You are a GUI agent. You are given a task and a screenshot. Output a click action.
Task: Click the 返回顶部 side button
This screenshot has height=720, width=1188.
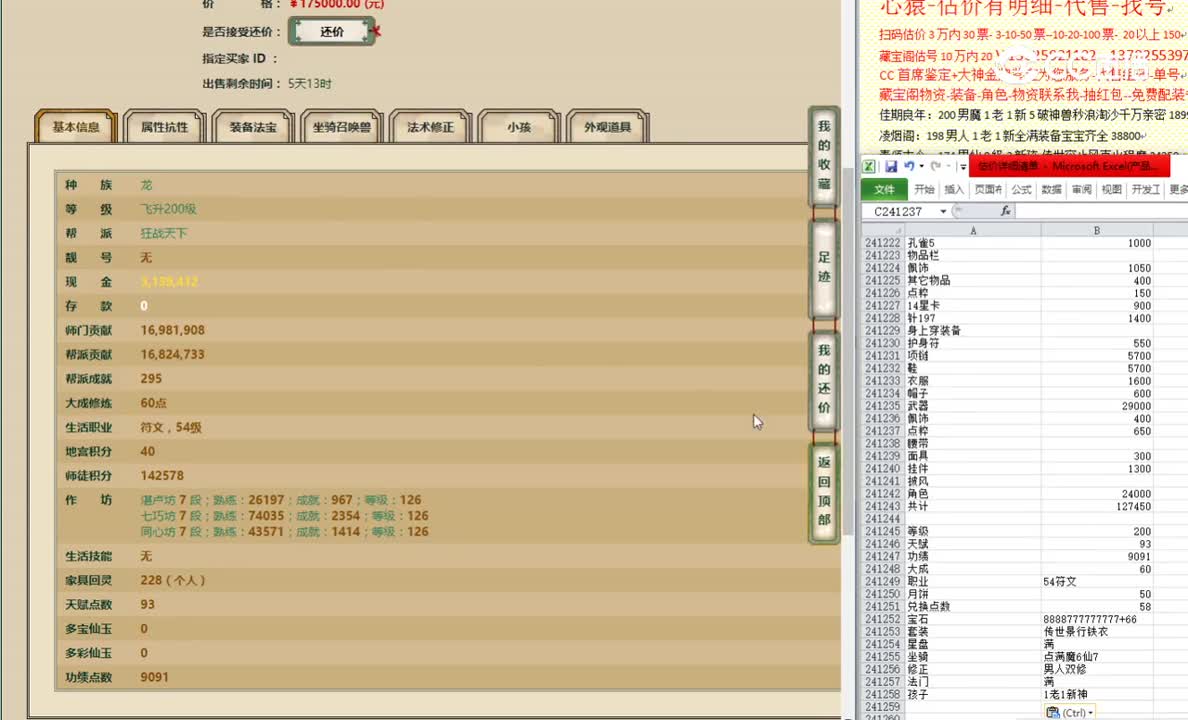tap(824, 491)
